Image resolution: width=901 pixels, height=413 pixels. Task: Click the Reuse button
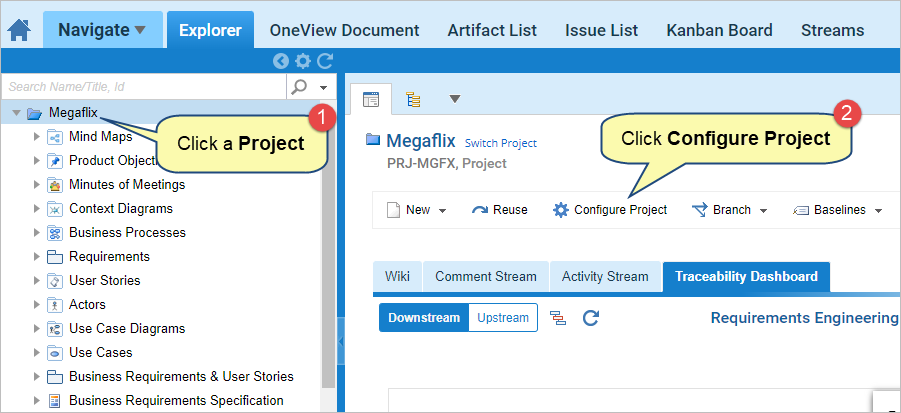(x=499, y=210)
